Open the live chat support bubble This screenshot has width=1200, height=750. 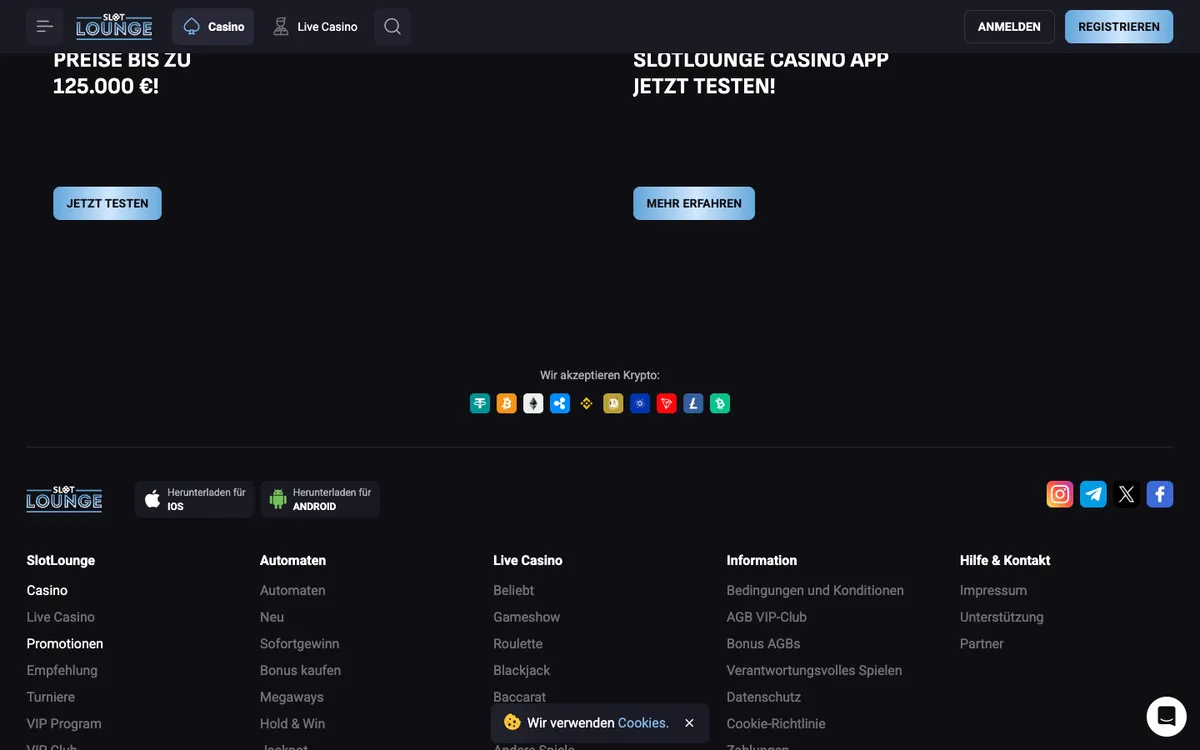coord(1166,717)
